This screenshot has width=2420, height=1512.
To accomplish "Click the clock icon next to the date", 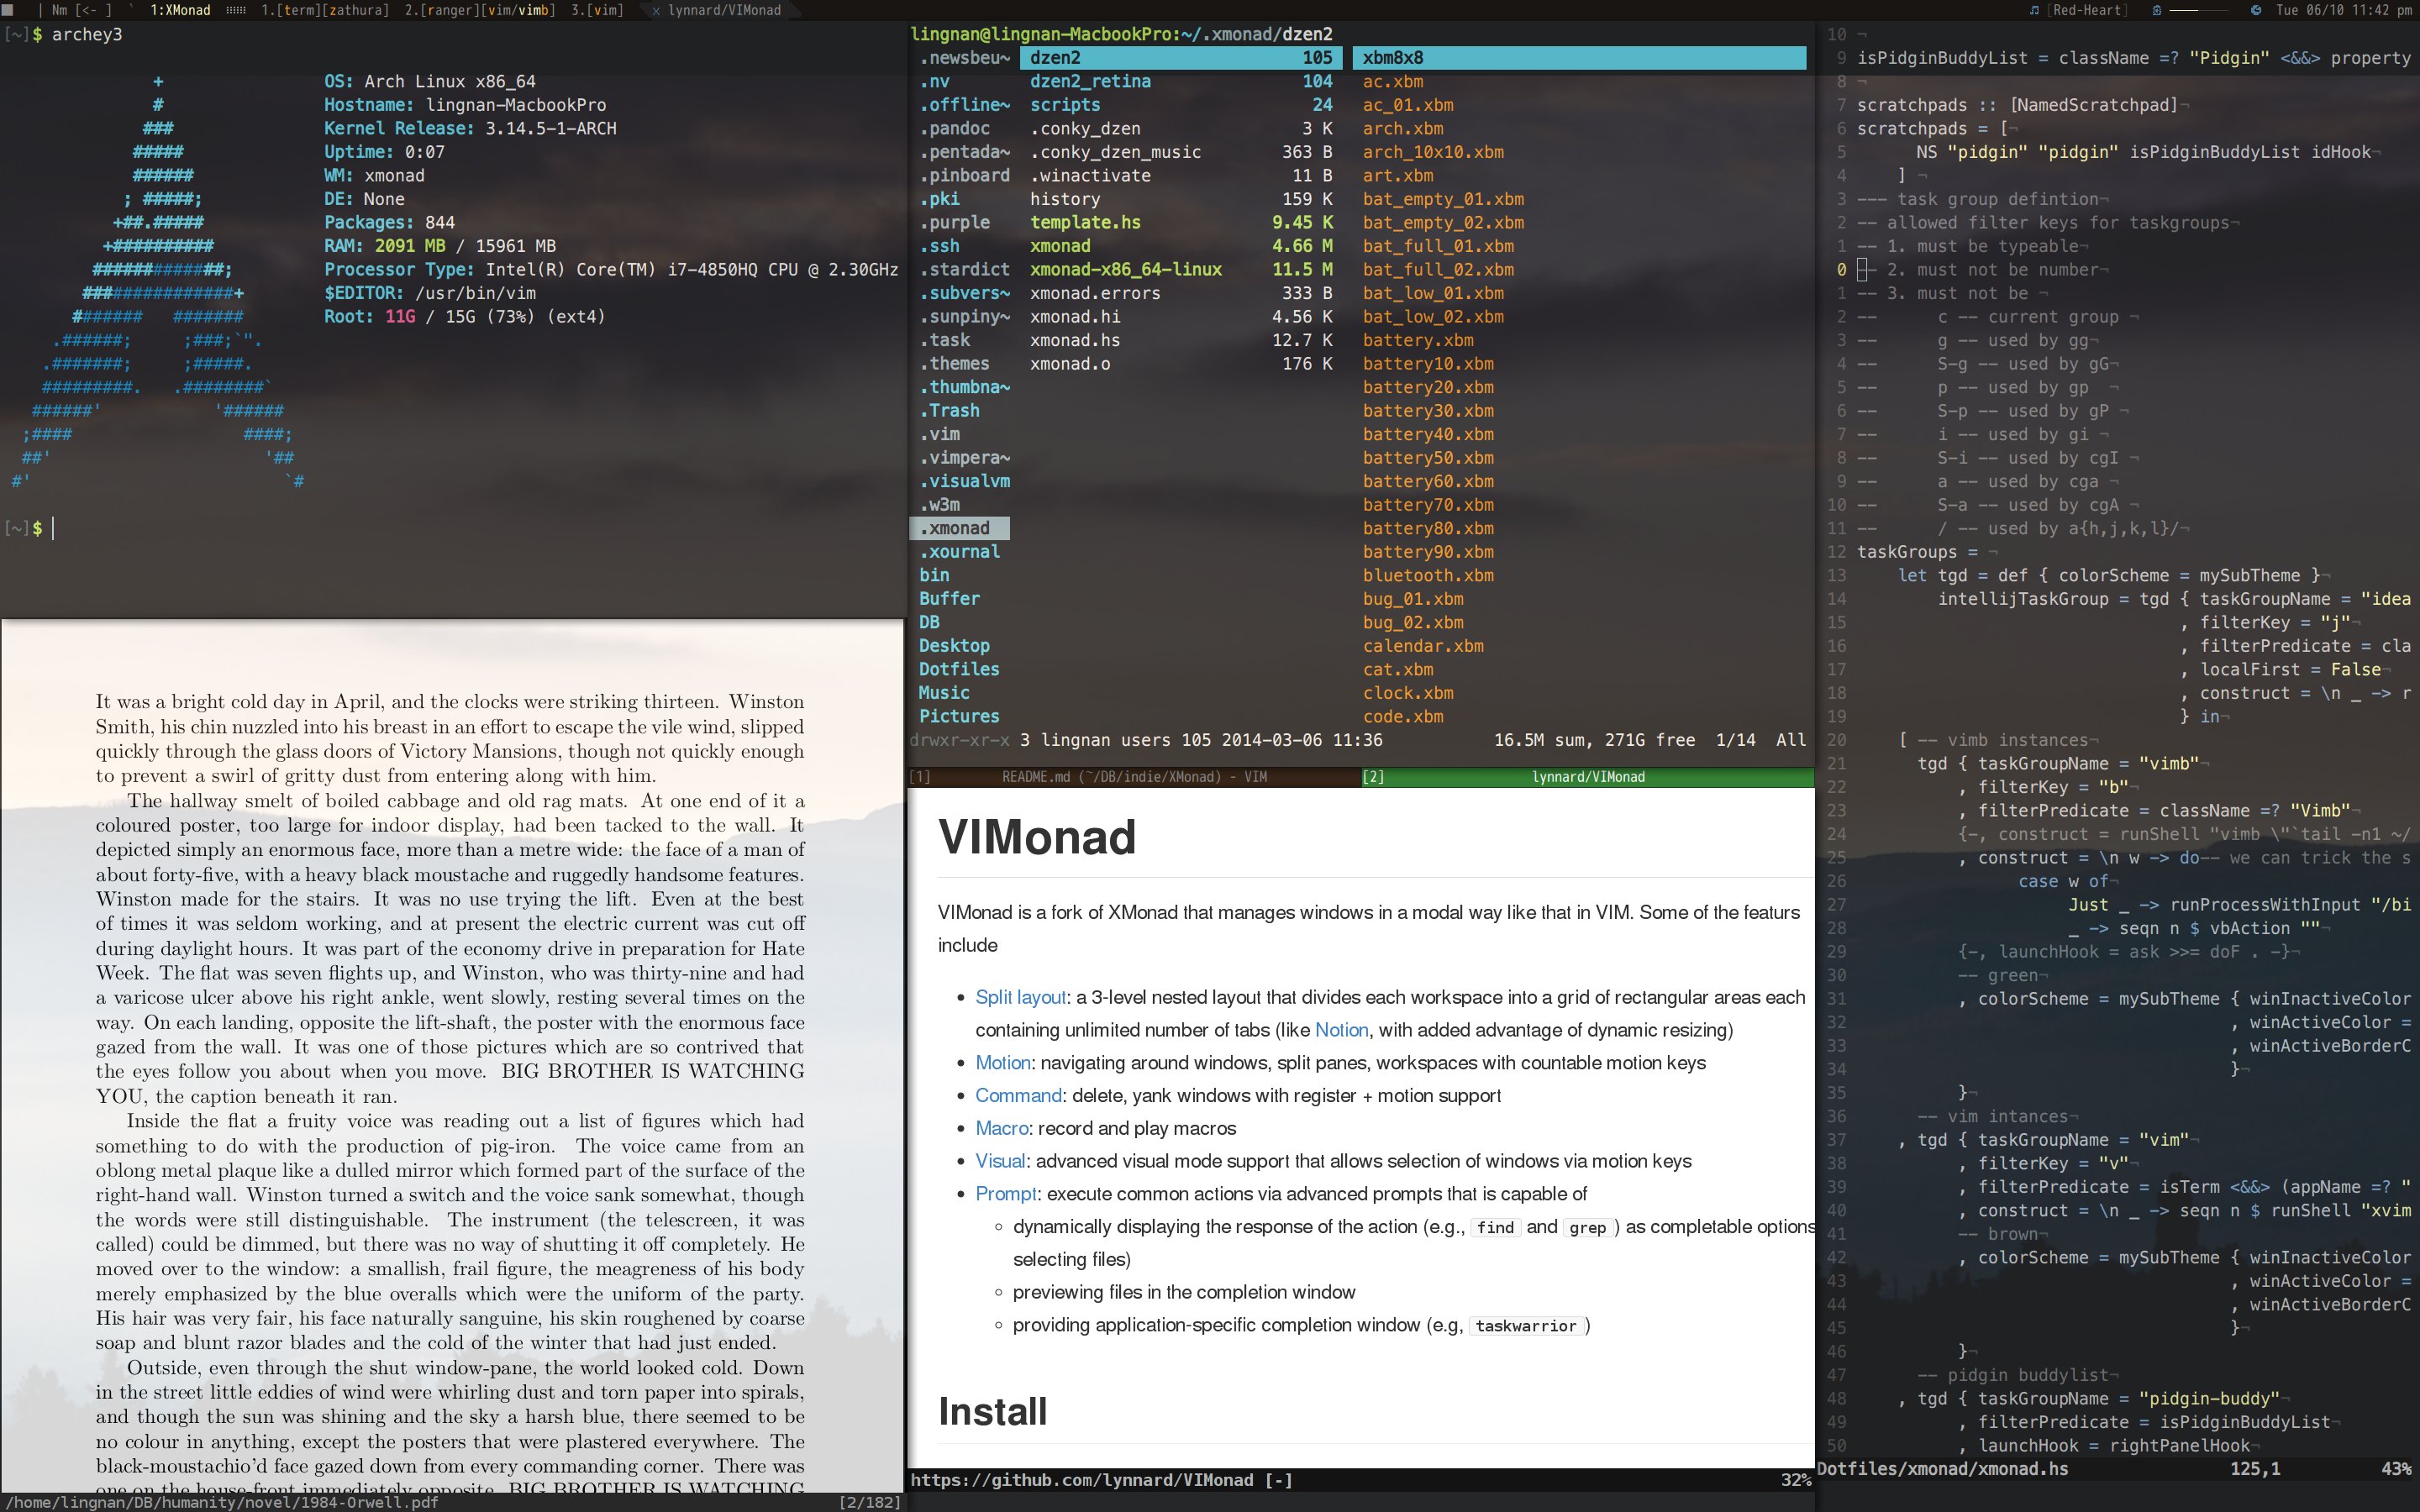I will [2257, 10].
